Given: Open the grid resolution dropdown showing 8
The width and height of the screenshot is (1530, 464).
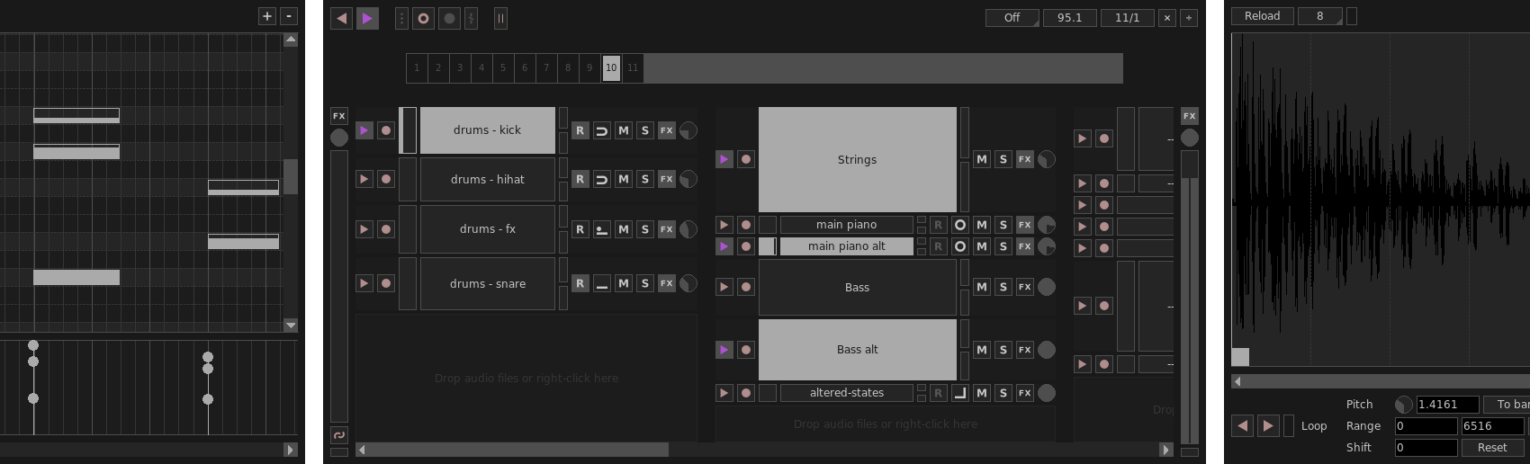Looking at the screenshot, I should click(1320, 16).
